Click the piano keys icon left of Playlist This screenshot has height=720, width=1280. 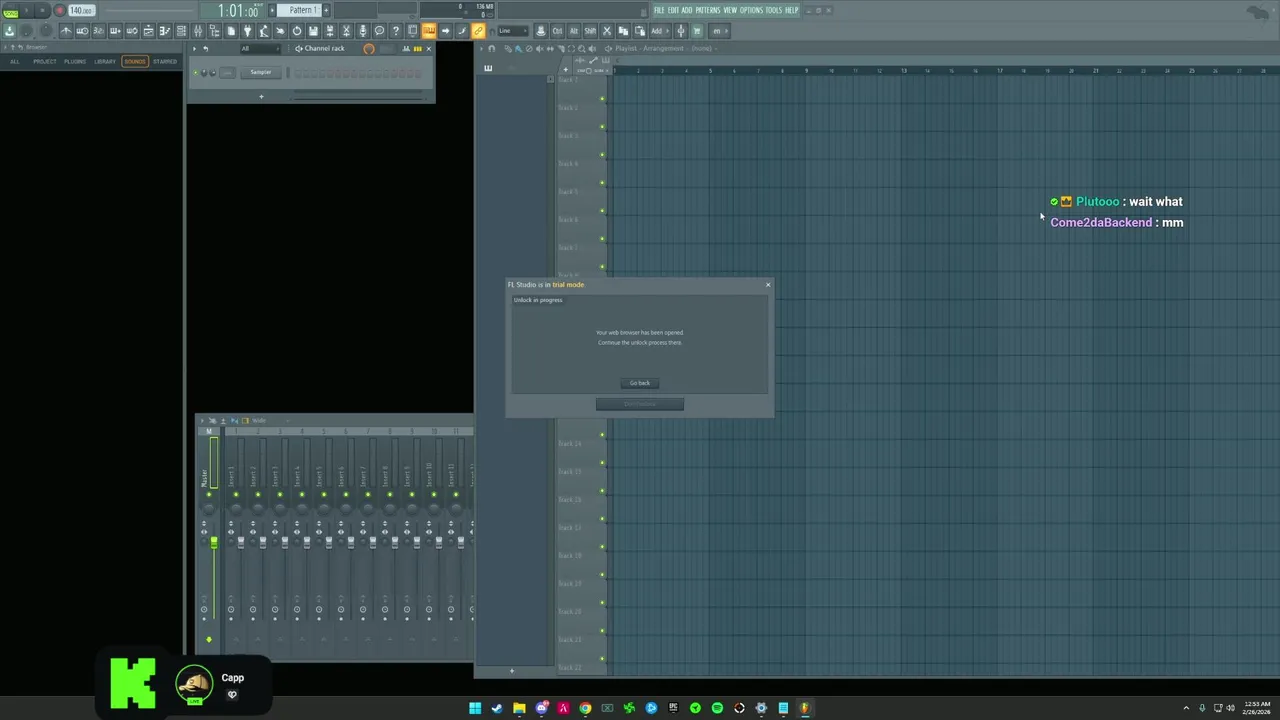click(x=488, y=68)
